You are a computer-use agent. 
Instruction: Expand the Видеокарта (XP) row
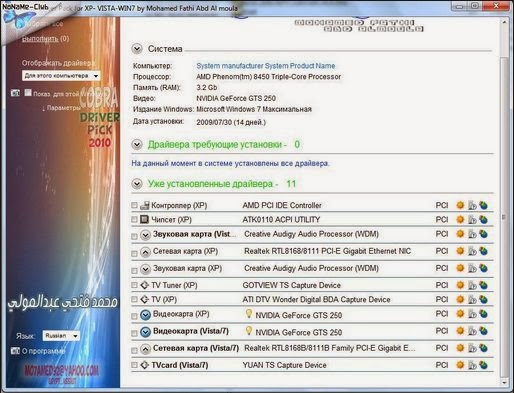point(145,315)
